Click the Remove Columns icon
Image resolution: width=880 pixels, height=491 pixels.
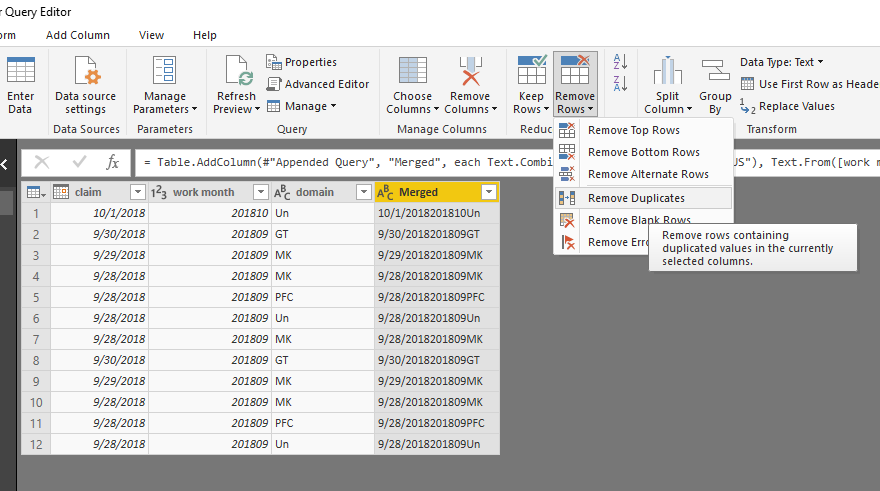point(470,70)
